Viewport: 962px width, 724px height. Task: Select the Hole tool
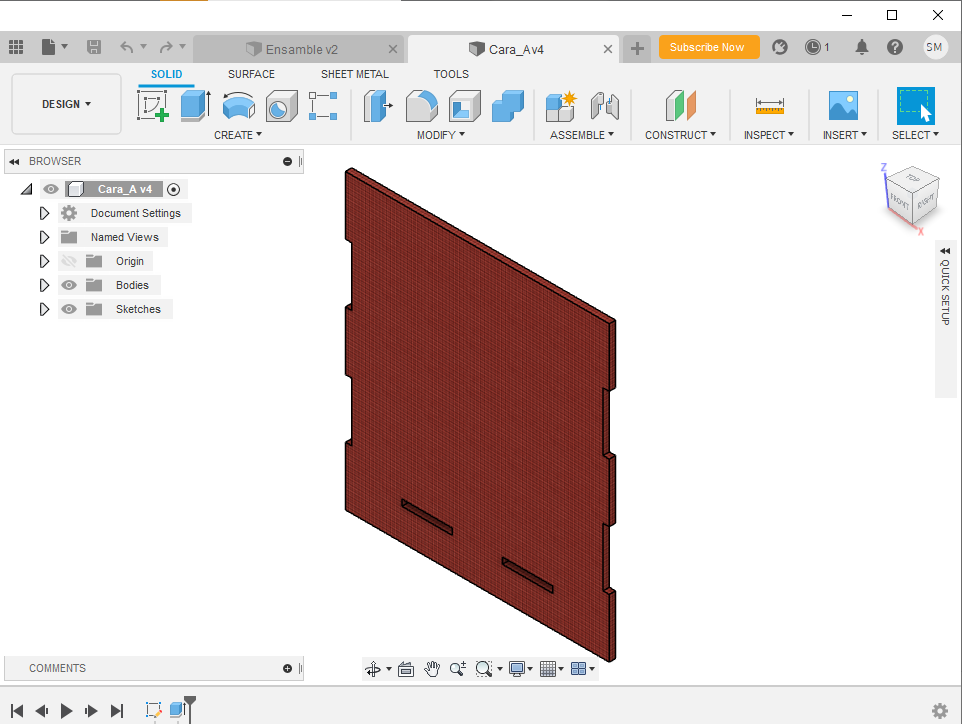(282, 106)
